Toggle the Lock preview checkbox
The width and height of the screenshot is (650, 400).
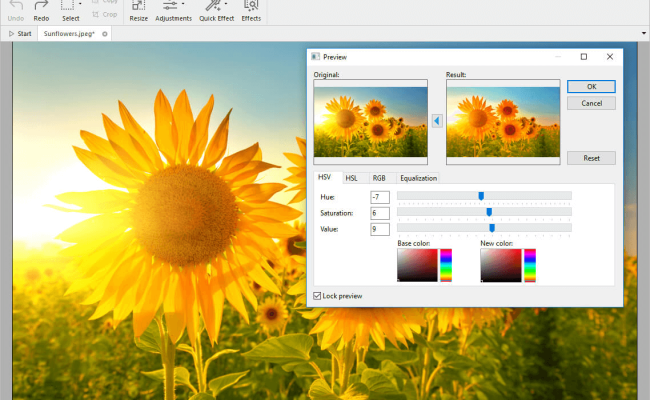(317, 296)
